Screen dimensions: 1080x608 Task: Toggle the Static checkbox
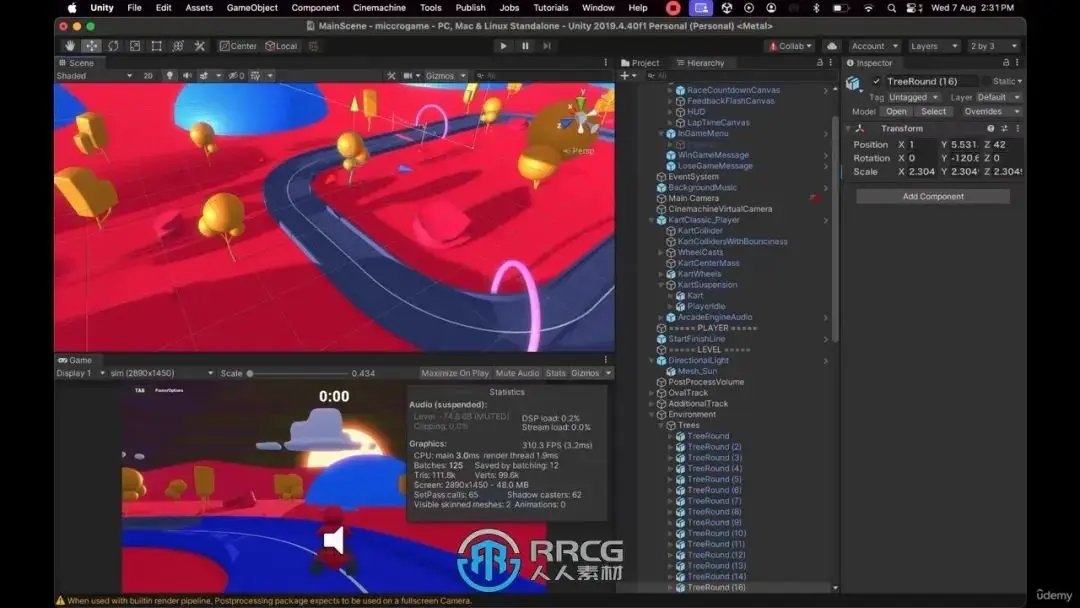(x=987, y=81)
